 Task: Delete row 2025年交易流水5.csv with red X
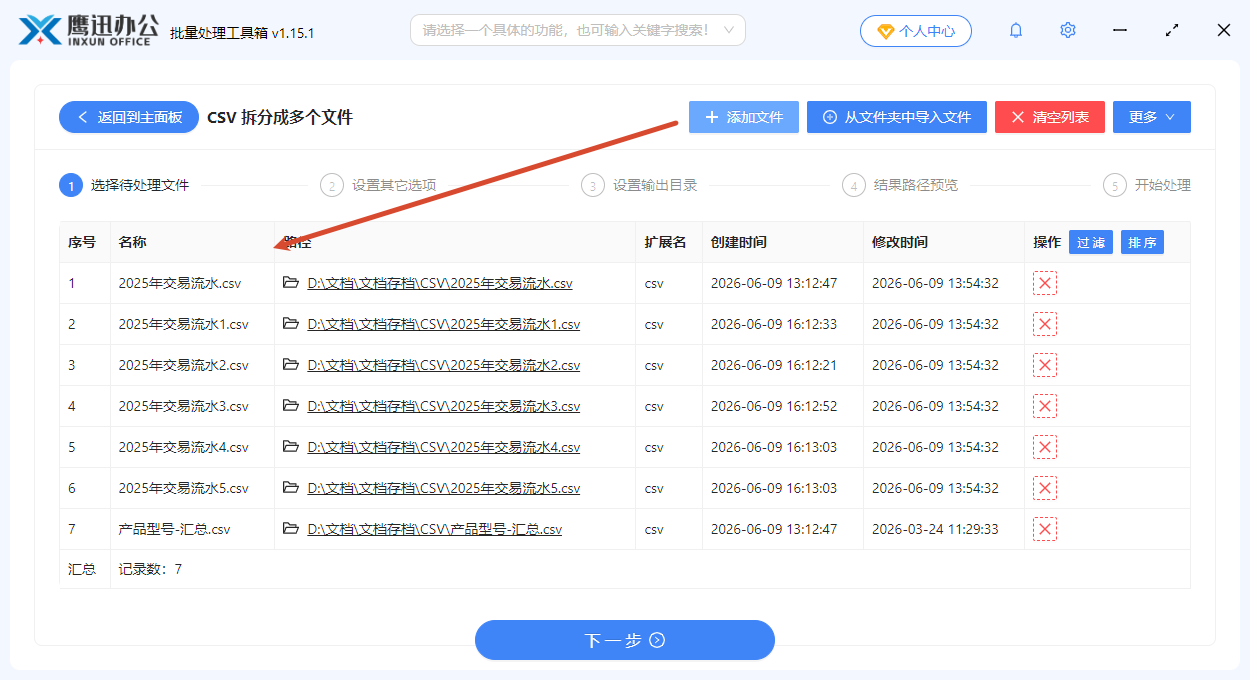1045,488
